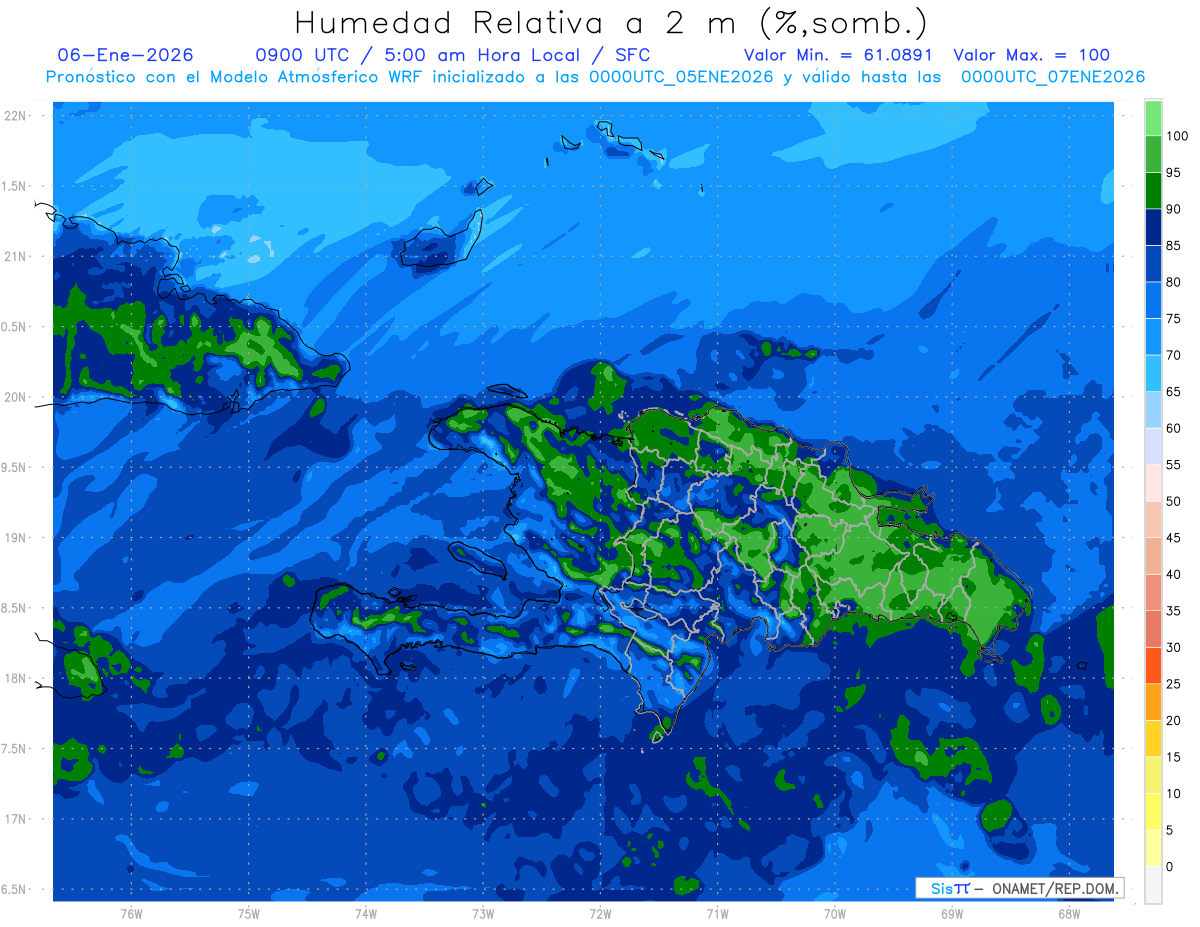Click the red-orange swatch between 25 and 30

1153,665
